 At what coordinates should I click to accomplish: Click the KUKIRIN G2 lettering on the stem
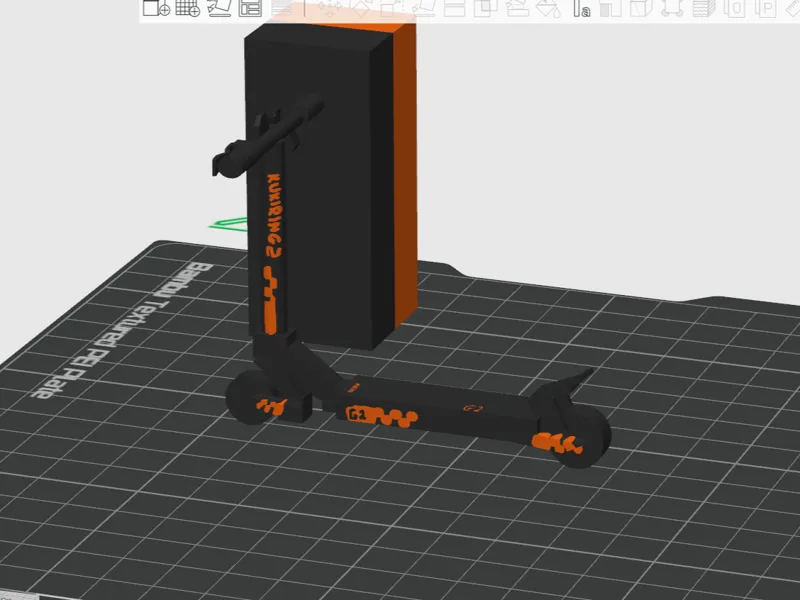click(x=274, y=216)
